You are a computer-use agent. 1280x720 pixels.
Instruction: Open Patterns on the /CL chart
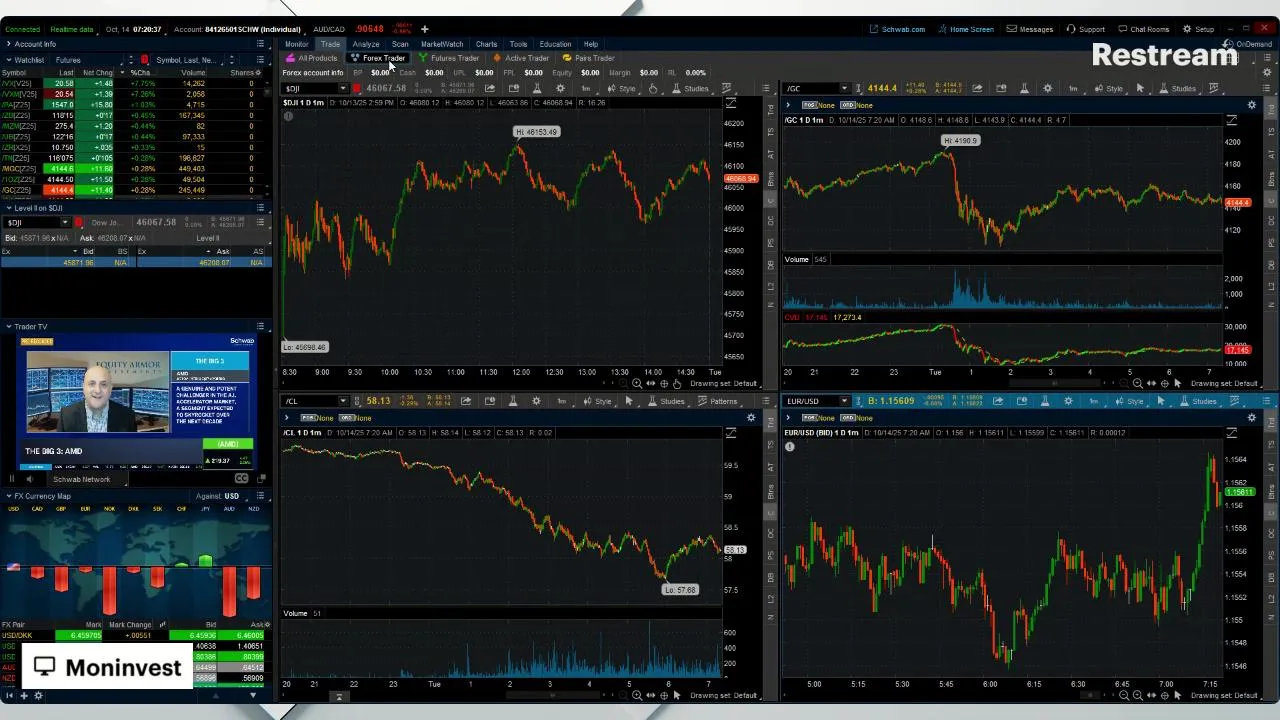click(718, 401)
